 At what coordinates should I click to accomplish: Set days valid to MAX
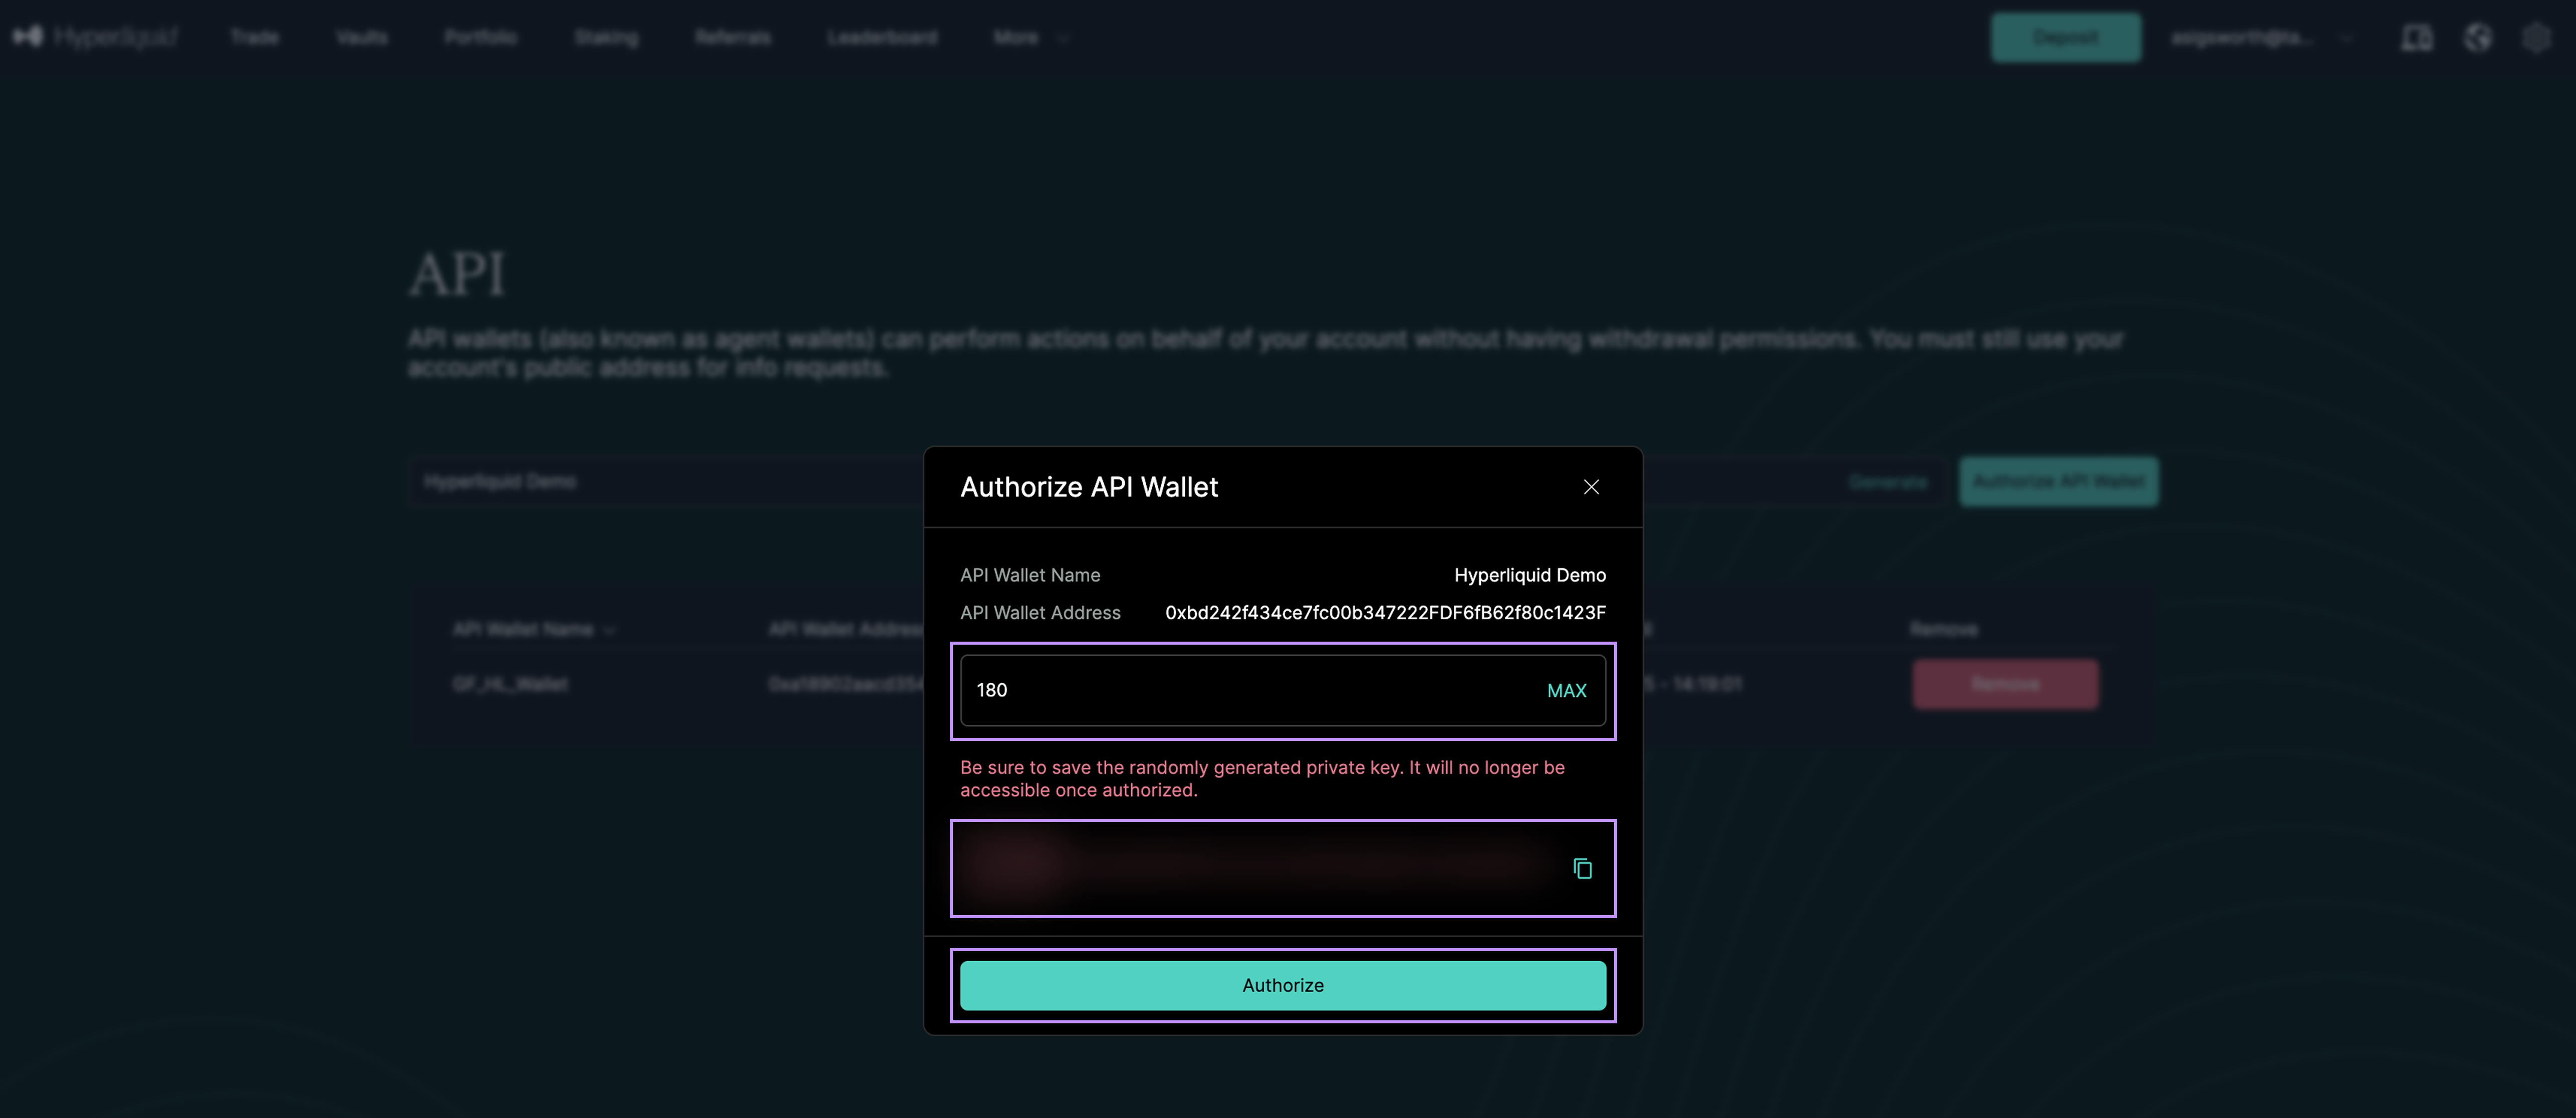click(1566, 691)
